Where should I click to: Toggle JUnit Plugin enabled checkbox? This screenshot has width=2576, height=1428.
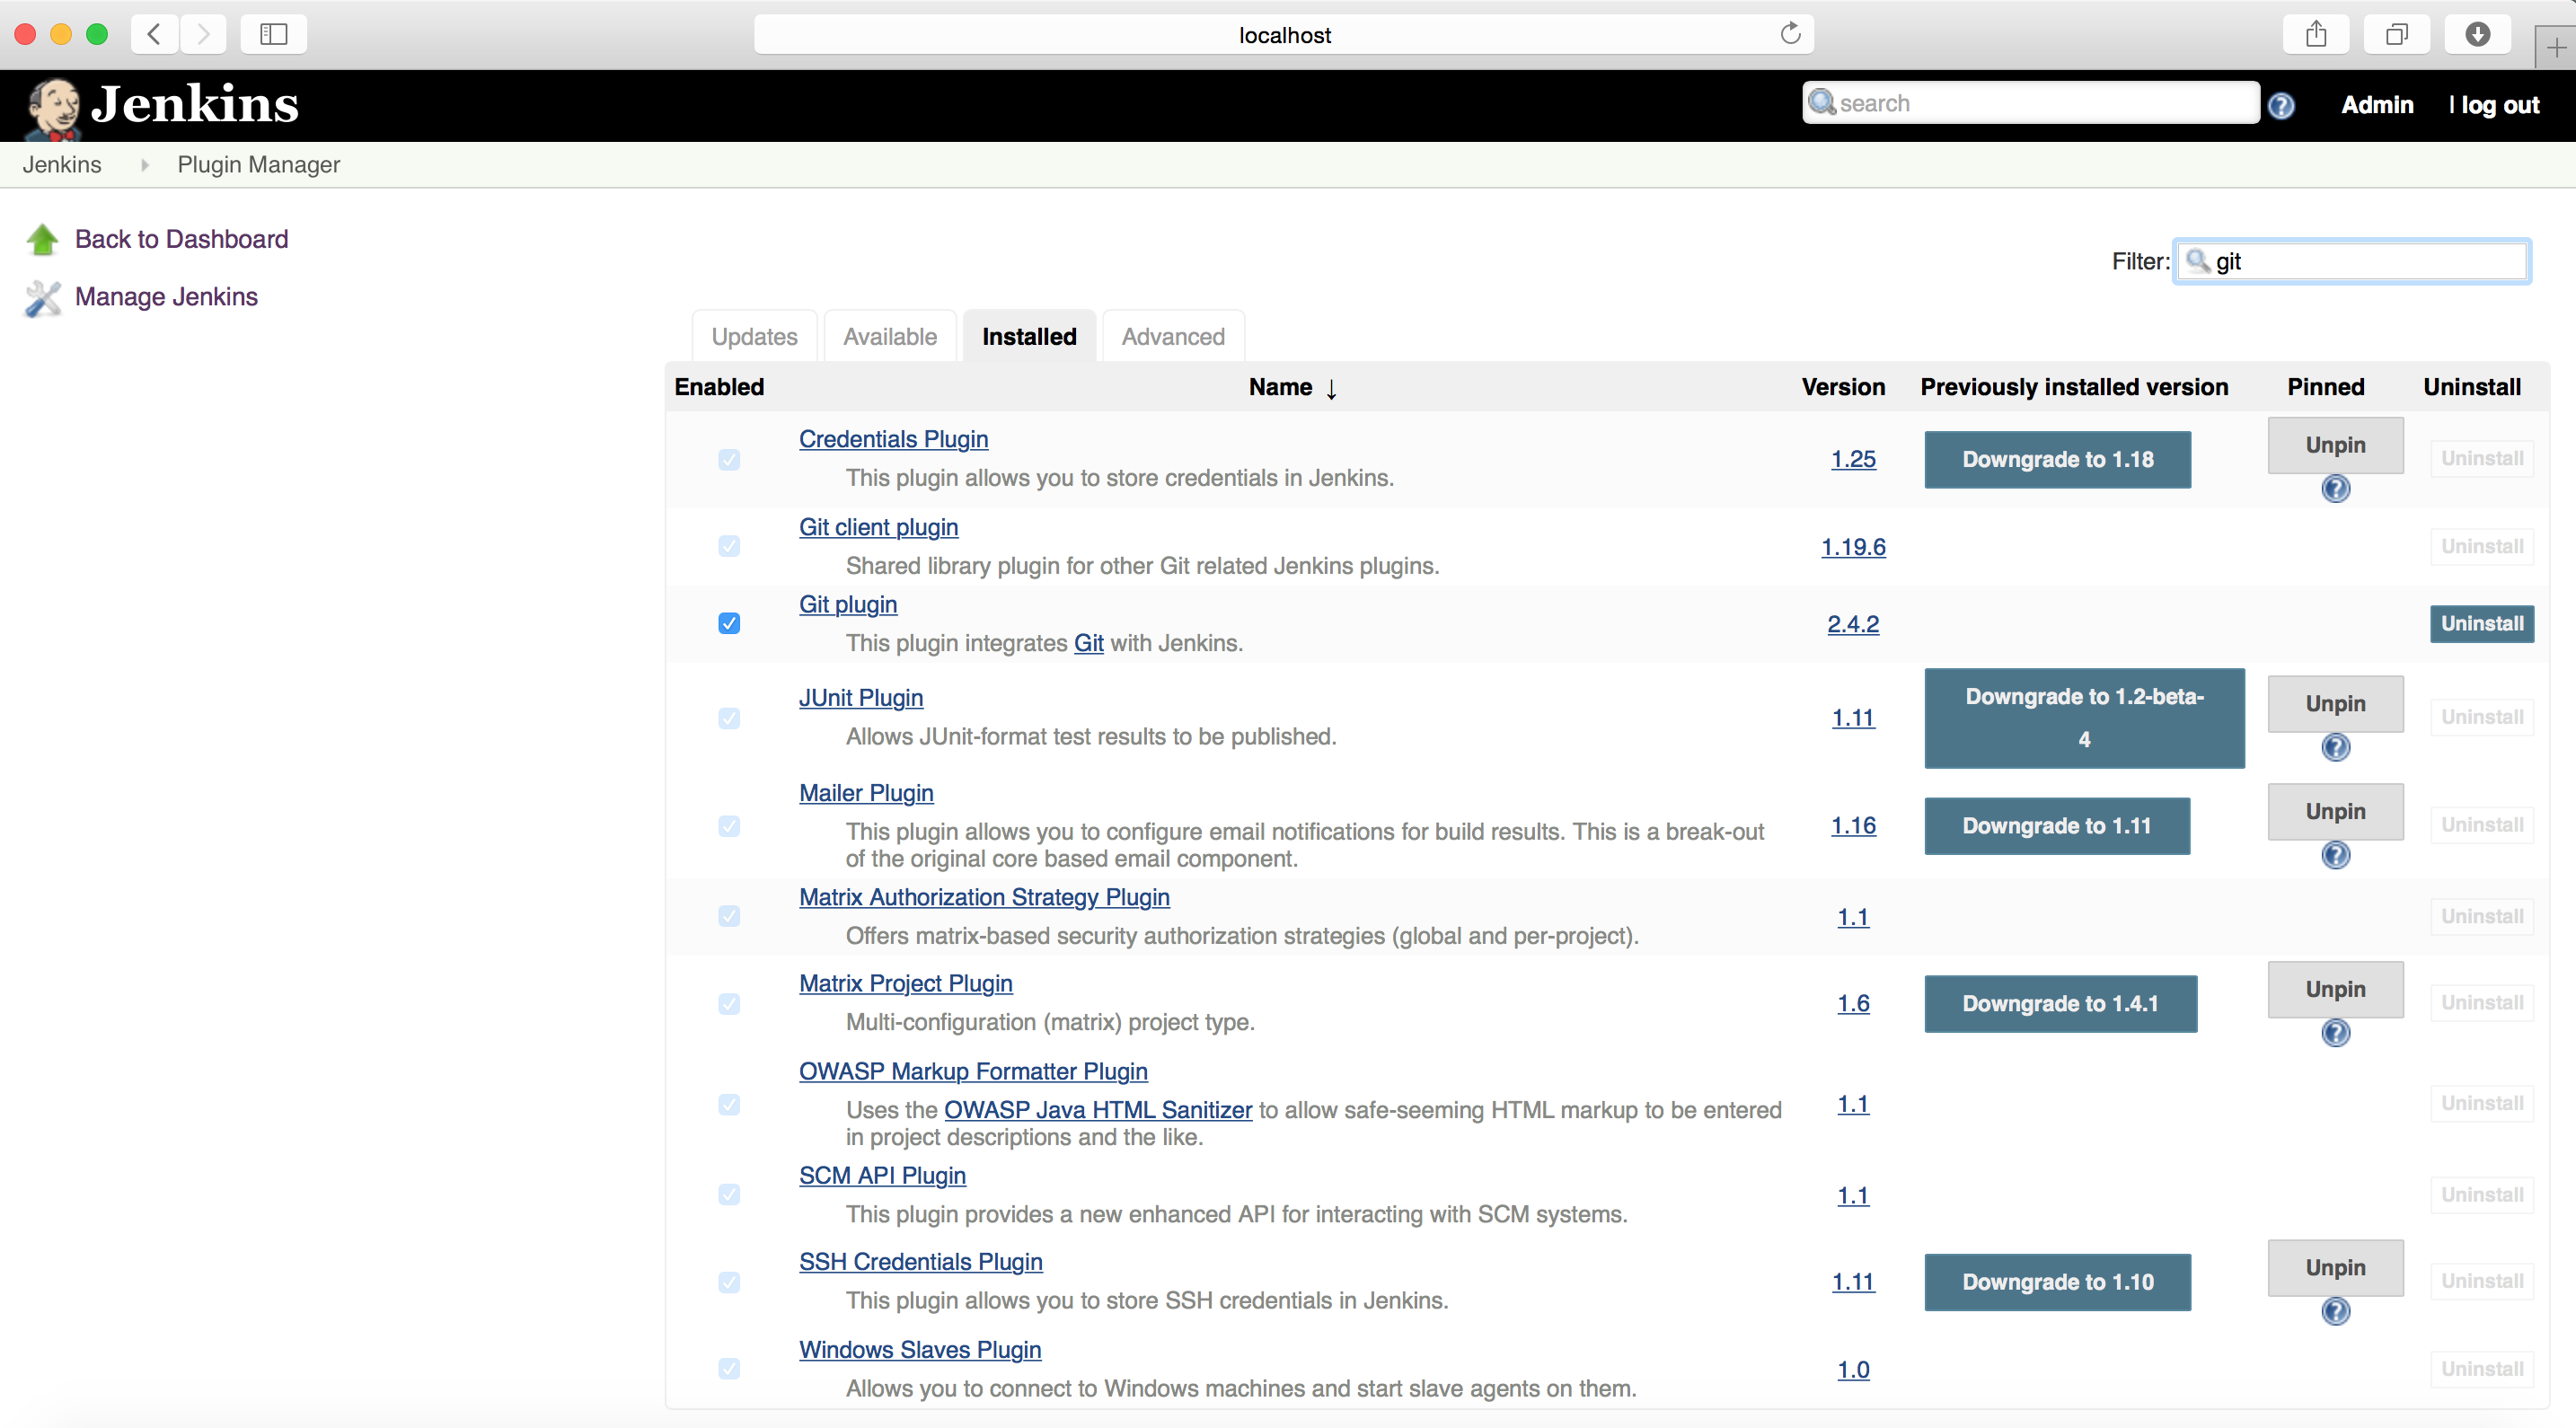(729, 718)
